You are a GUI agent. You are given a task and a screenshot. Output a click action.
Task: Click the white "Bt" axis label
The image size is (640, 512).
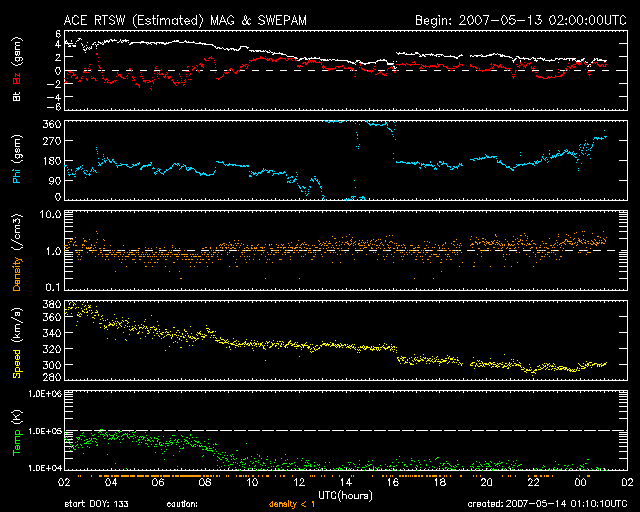17,97
